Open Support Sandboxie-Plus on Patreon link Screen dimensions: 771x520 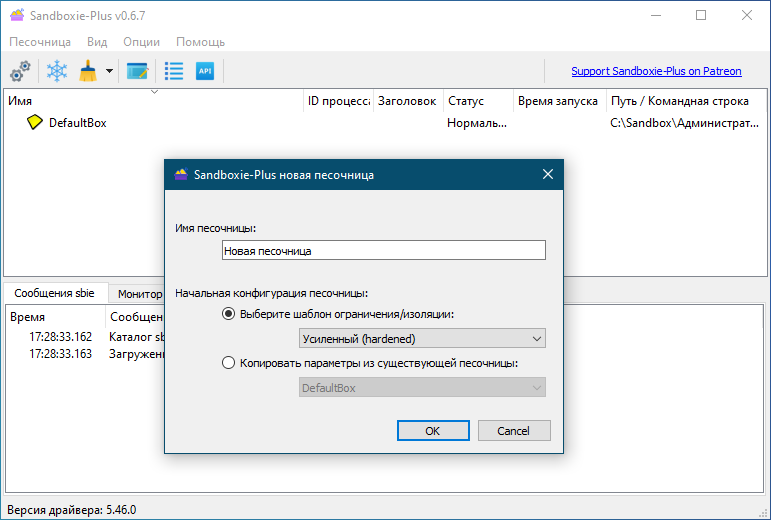(656, 71)
